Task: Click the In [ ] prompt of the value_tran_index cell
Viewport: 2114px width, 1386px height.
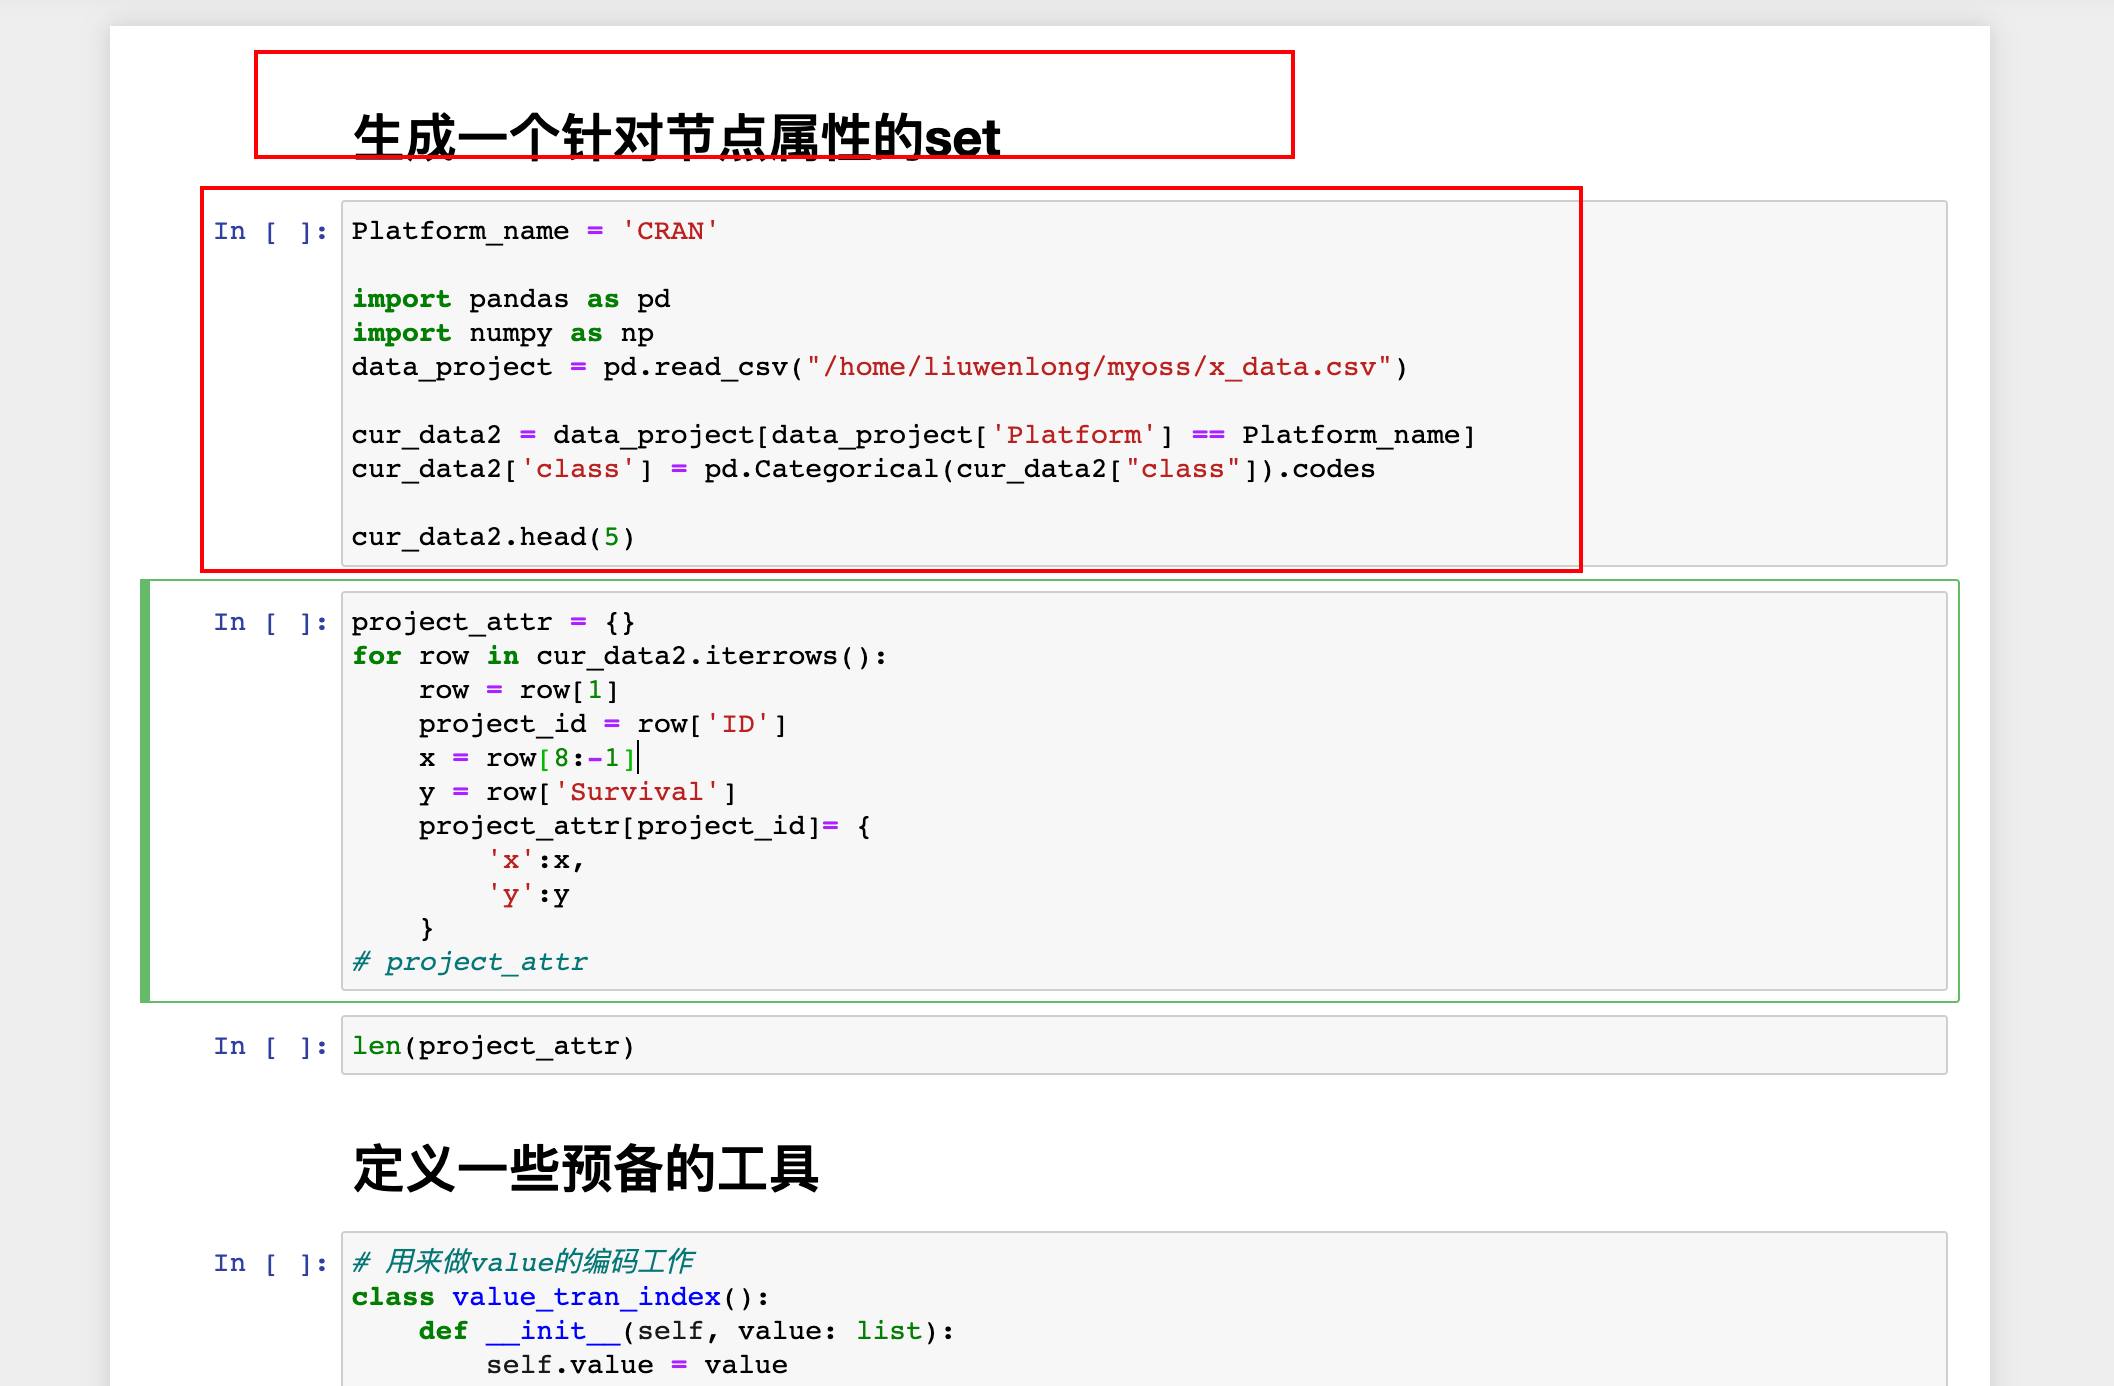Action: (270, 1264)
